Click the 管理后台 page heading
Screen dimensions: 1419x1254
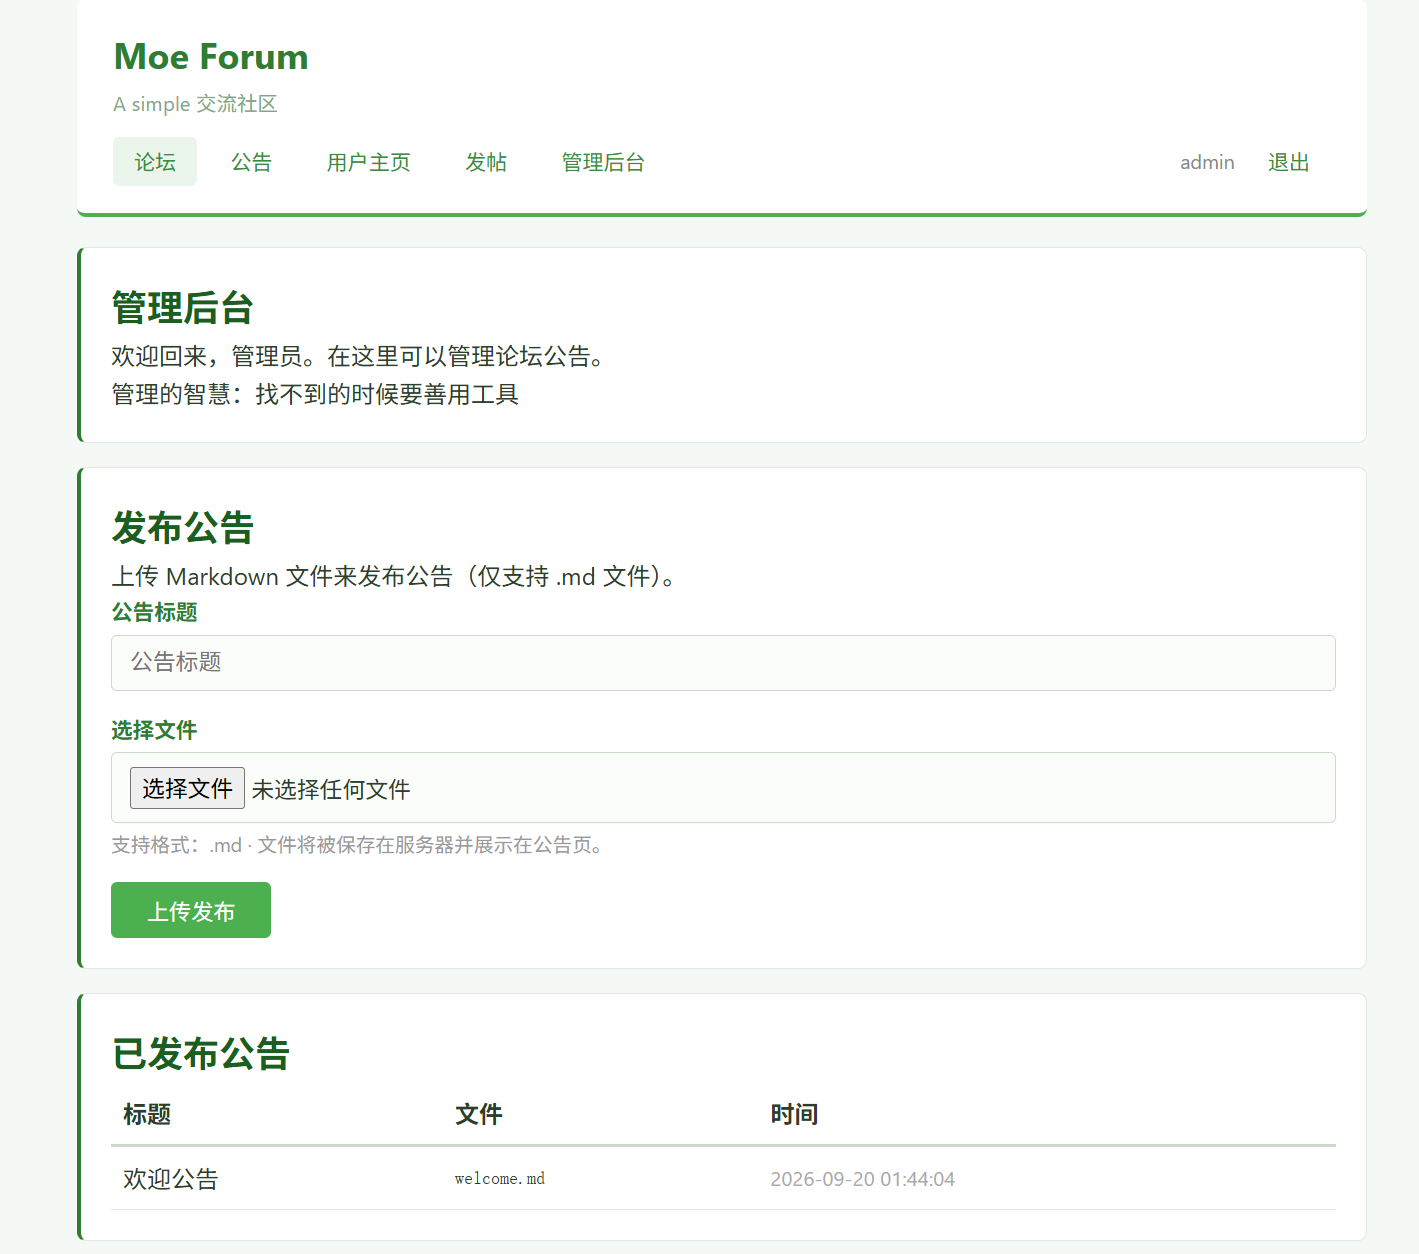183,307
